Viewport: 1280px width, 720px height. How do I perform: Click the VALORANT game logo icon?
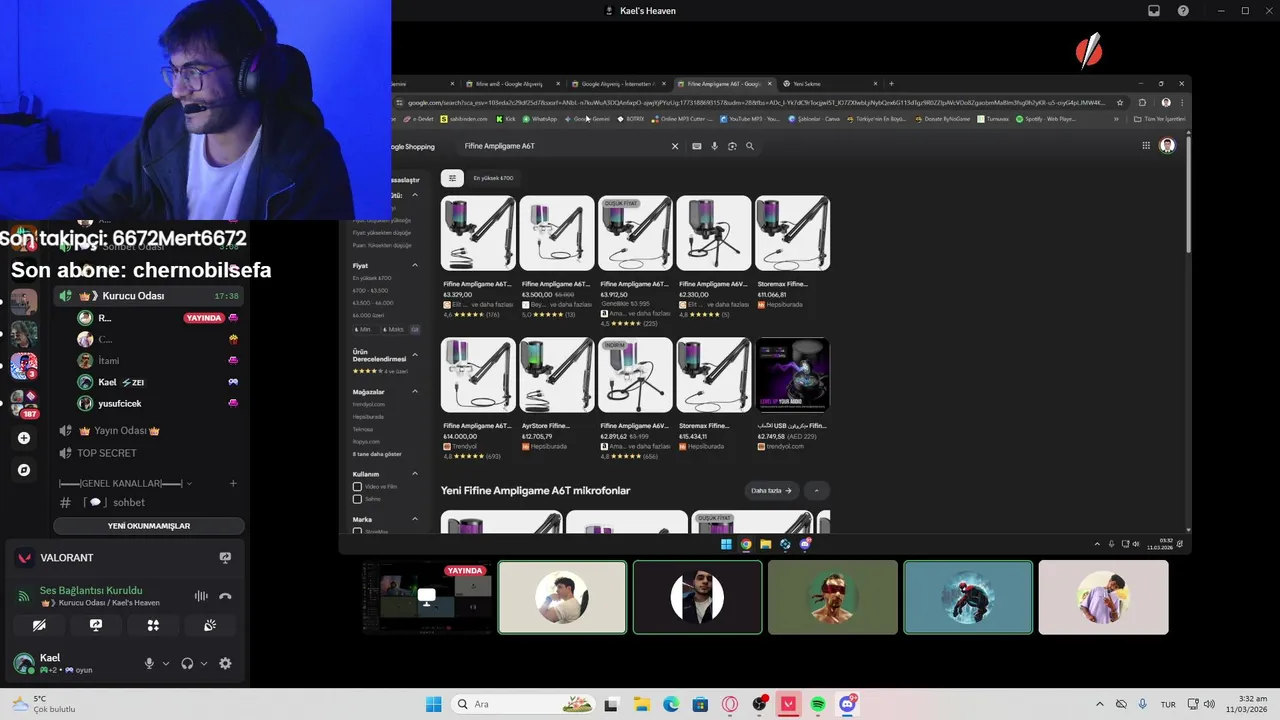[x=24, y=558]
